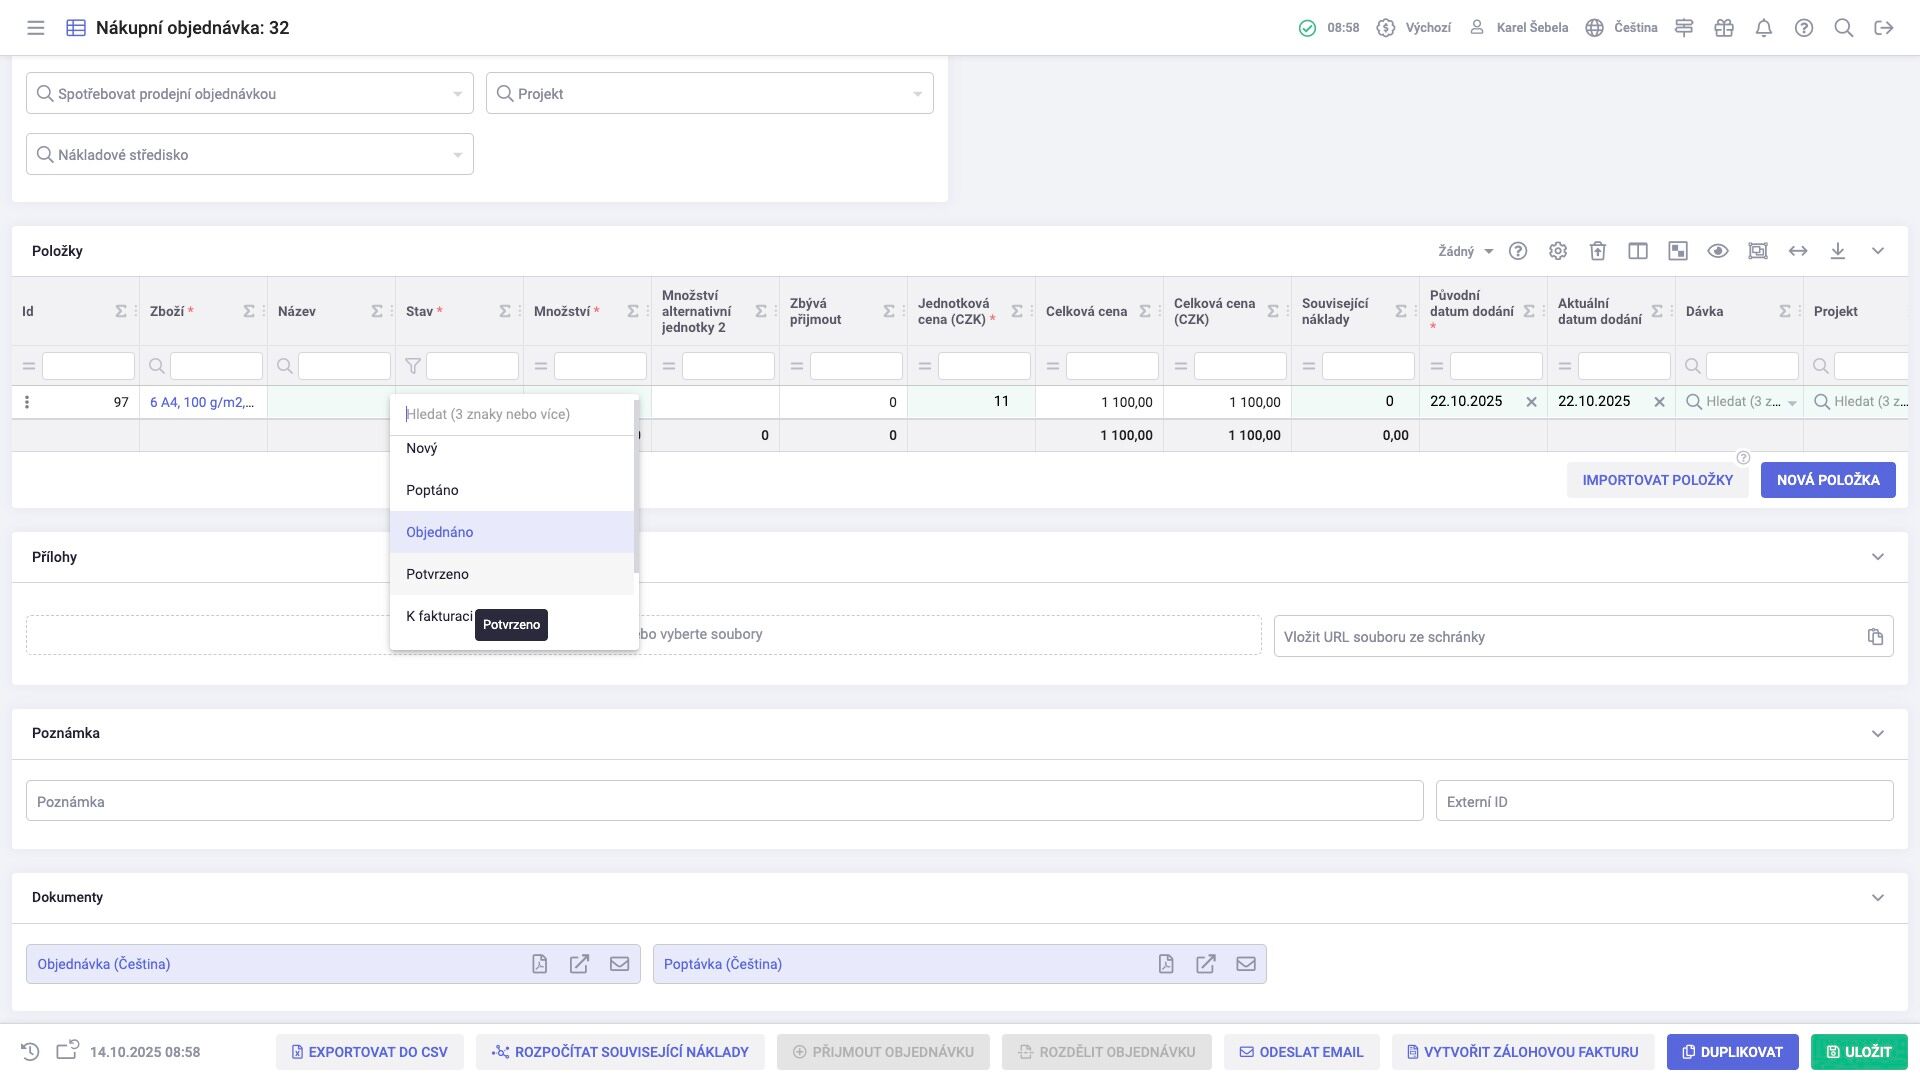Image resolution: width=1920 pixels, height=1080 pixels.
Task: Toggle column visibility eye icon
Action: (1718, 251)
